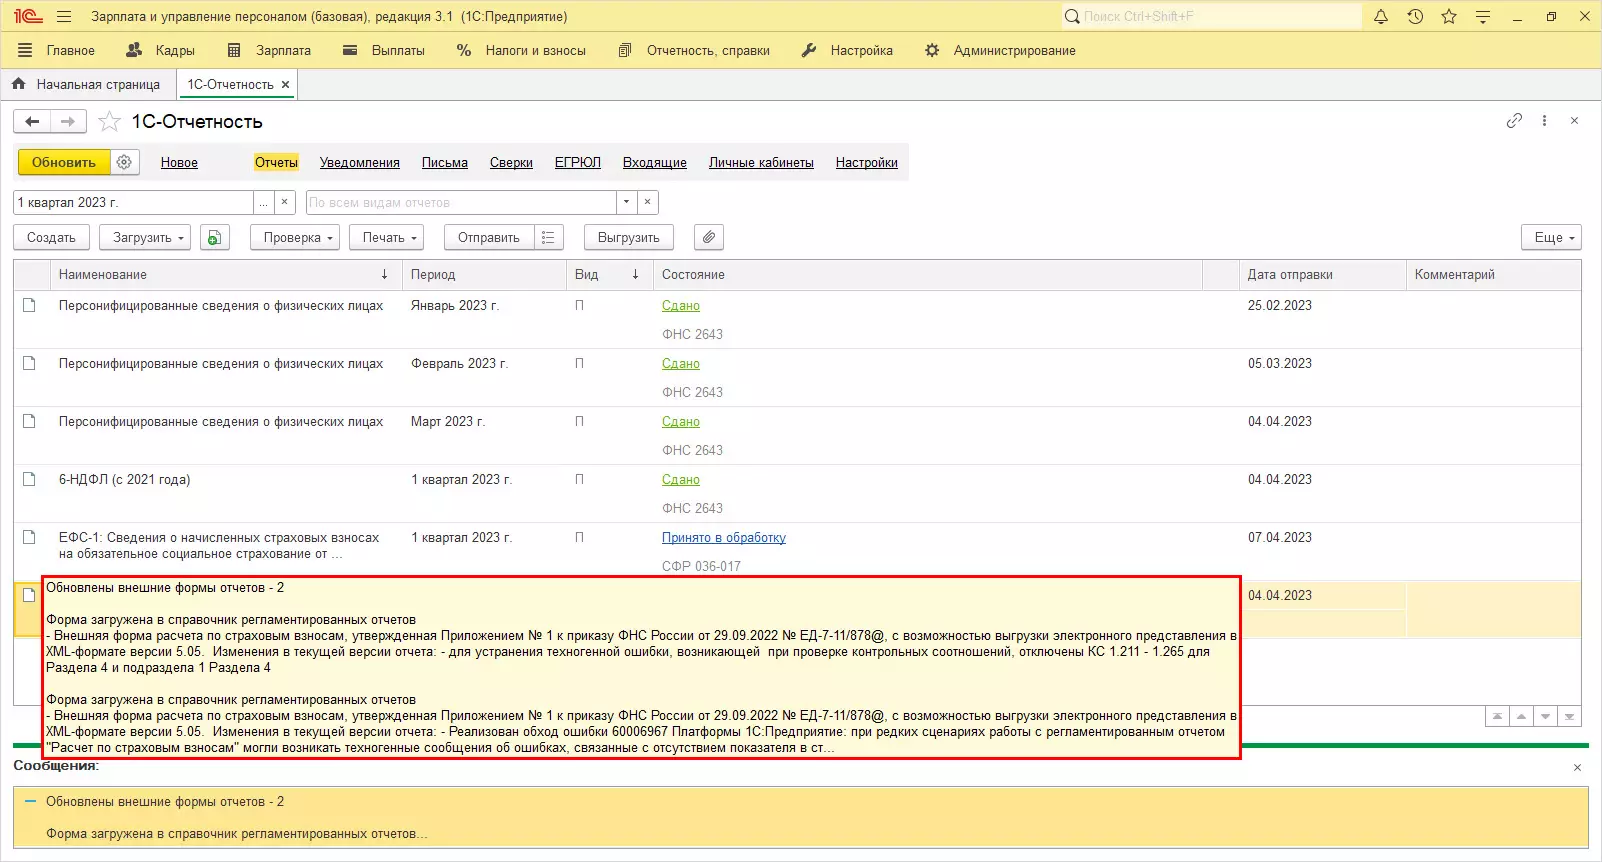The width and height of the screenshot is (1602, 862).
Task: Open the send list icon beside Отправить
Action: (547, 238)
